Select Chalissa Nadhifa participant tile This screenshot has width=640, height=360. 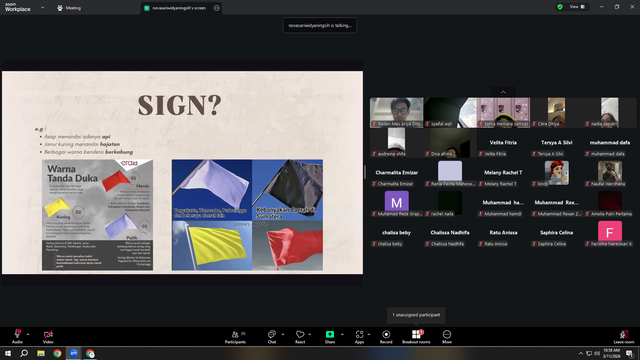[450, 233]
